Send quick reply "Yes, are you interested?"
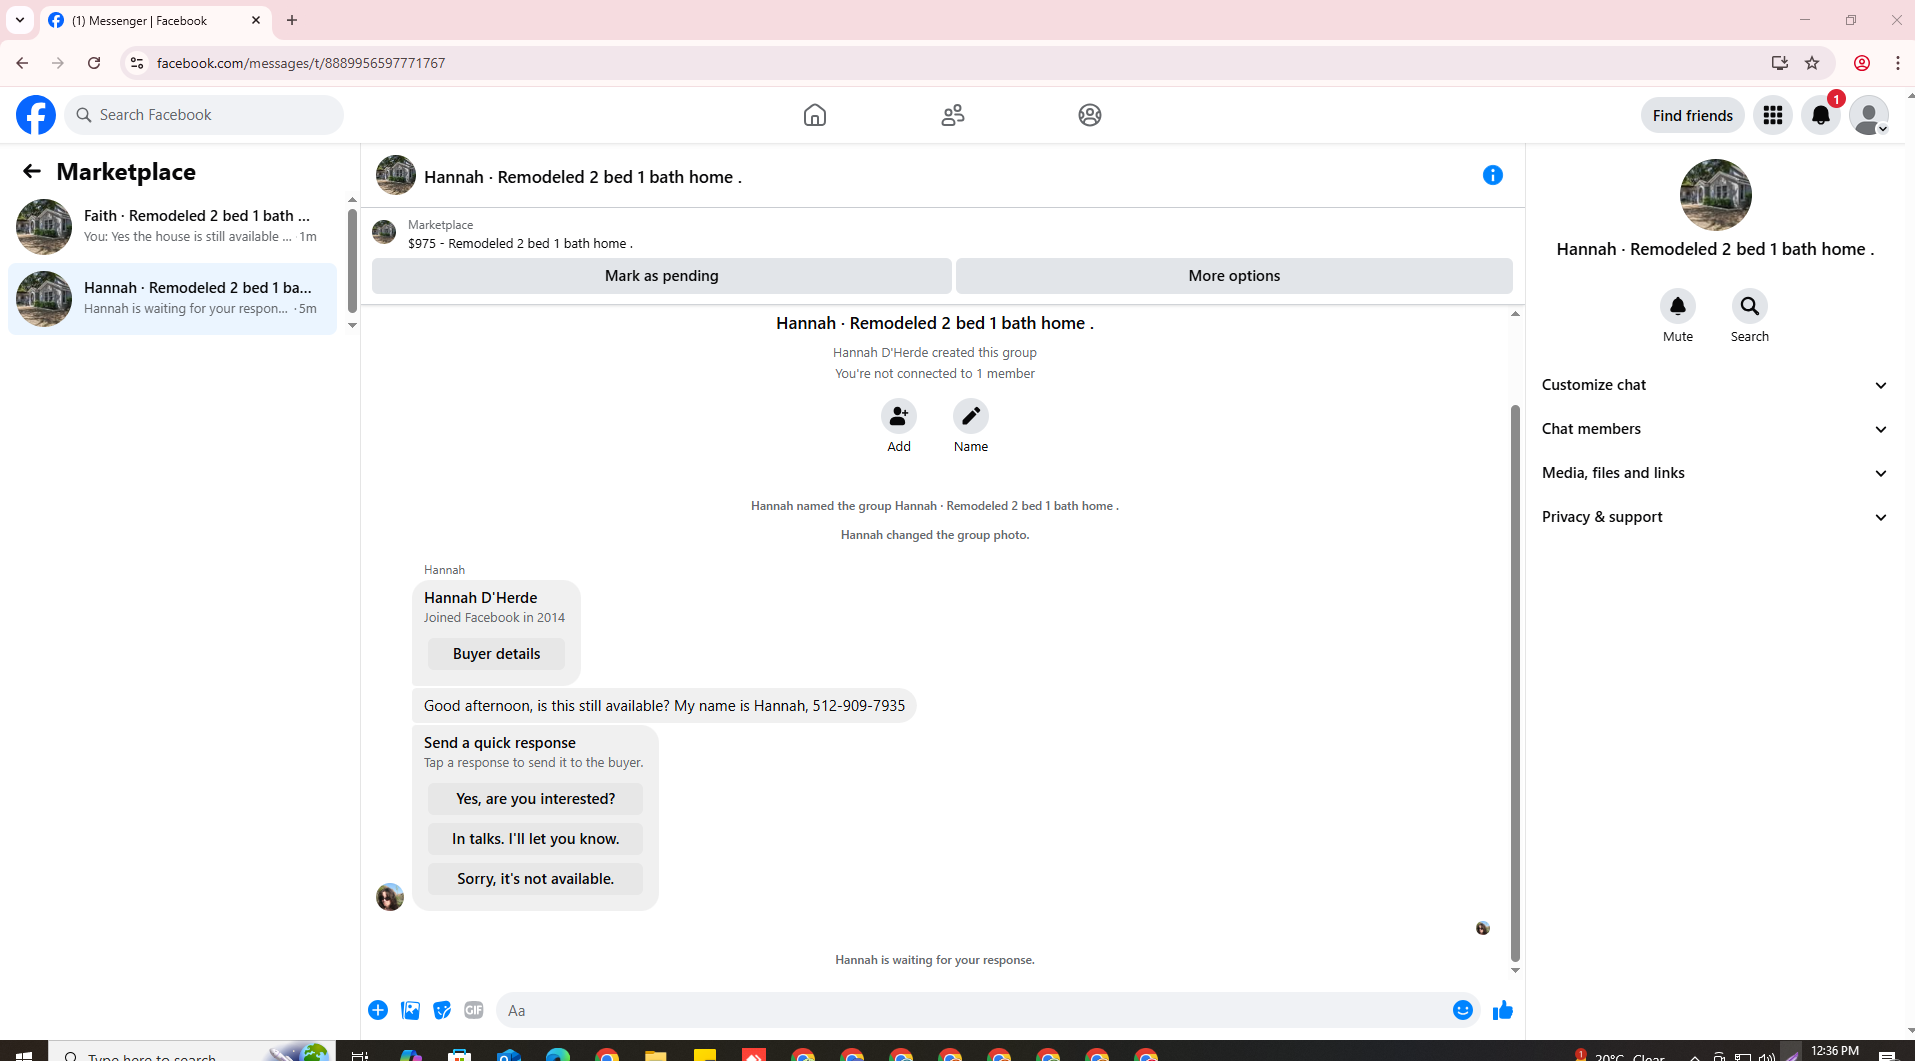 [x=535, y=799]
